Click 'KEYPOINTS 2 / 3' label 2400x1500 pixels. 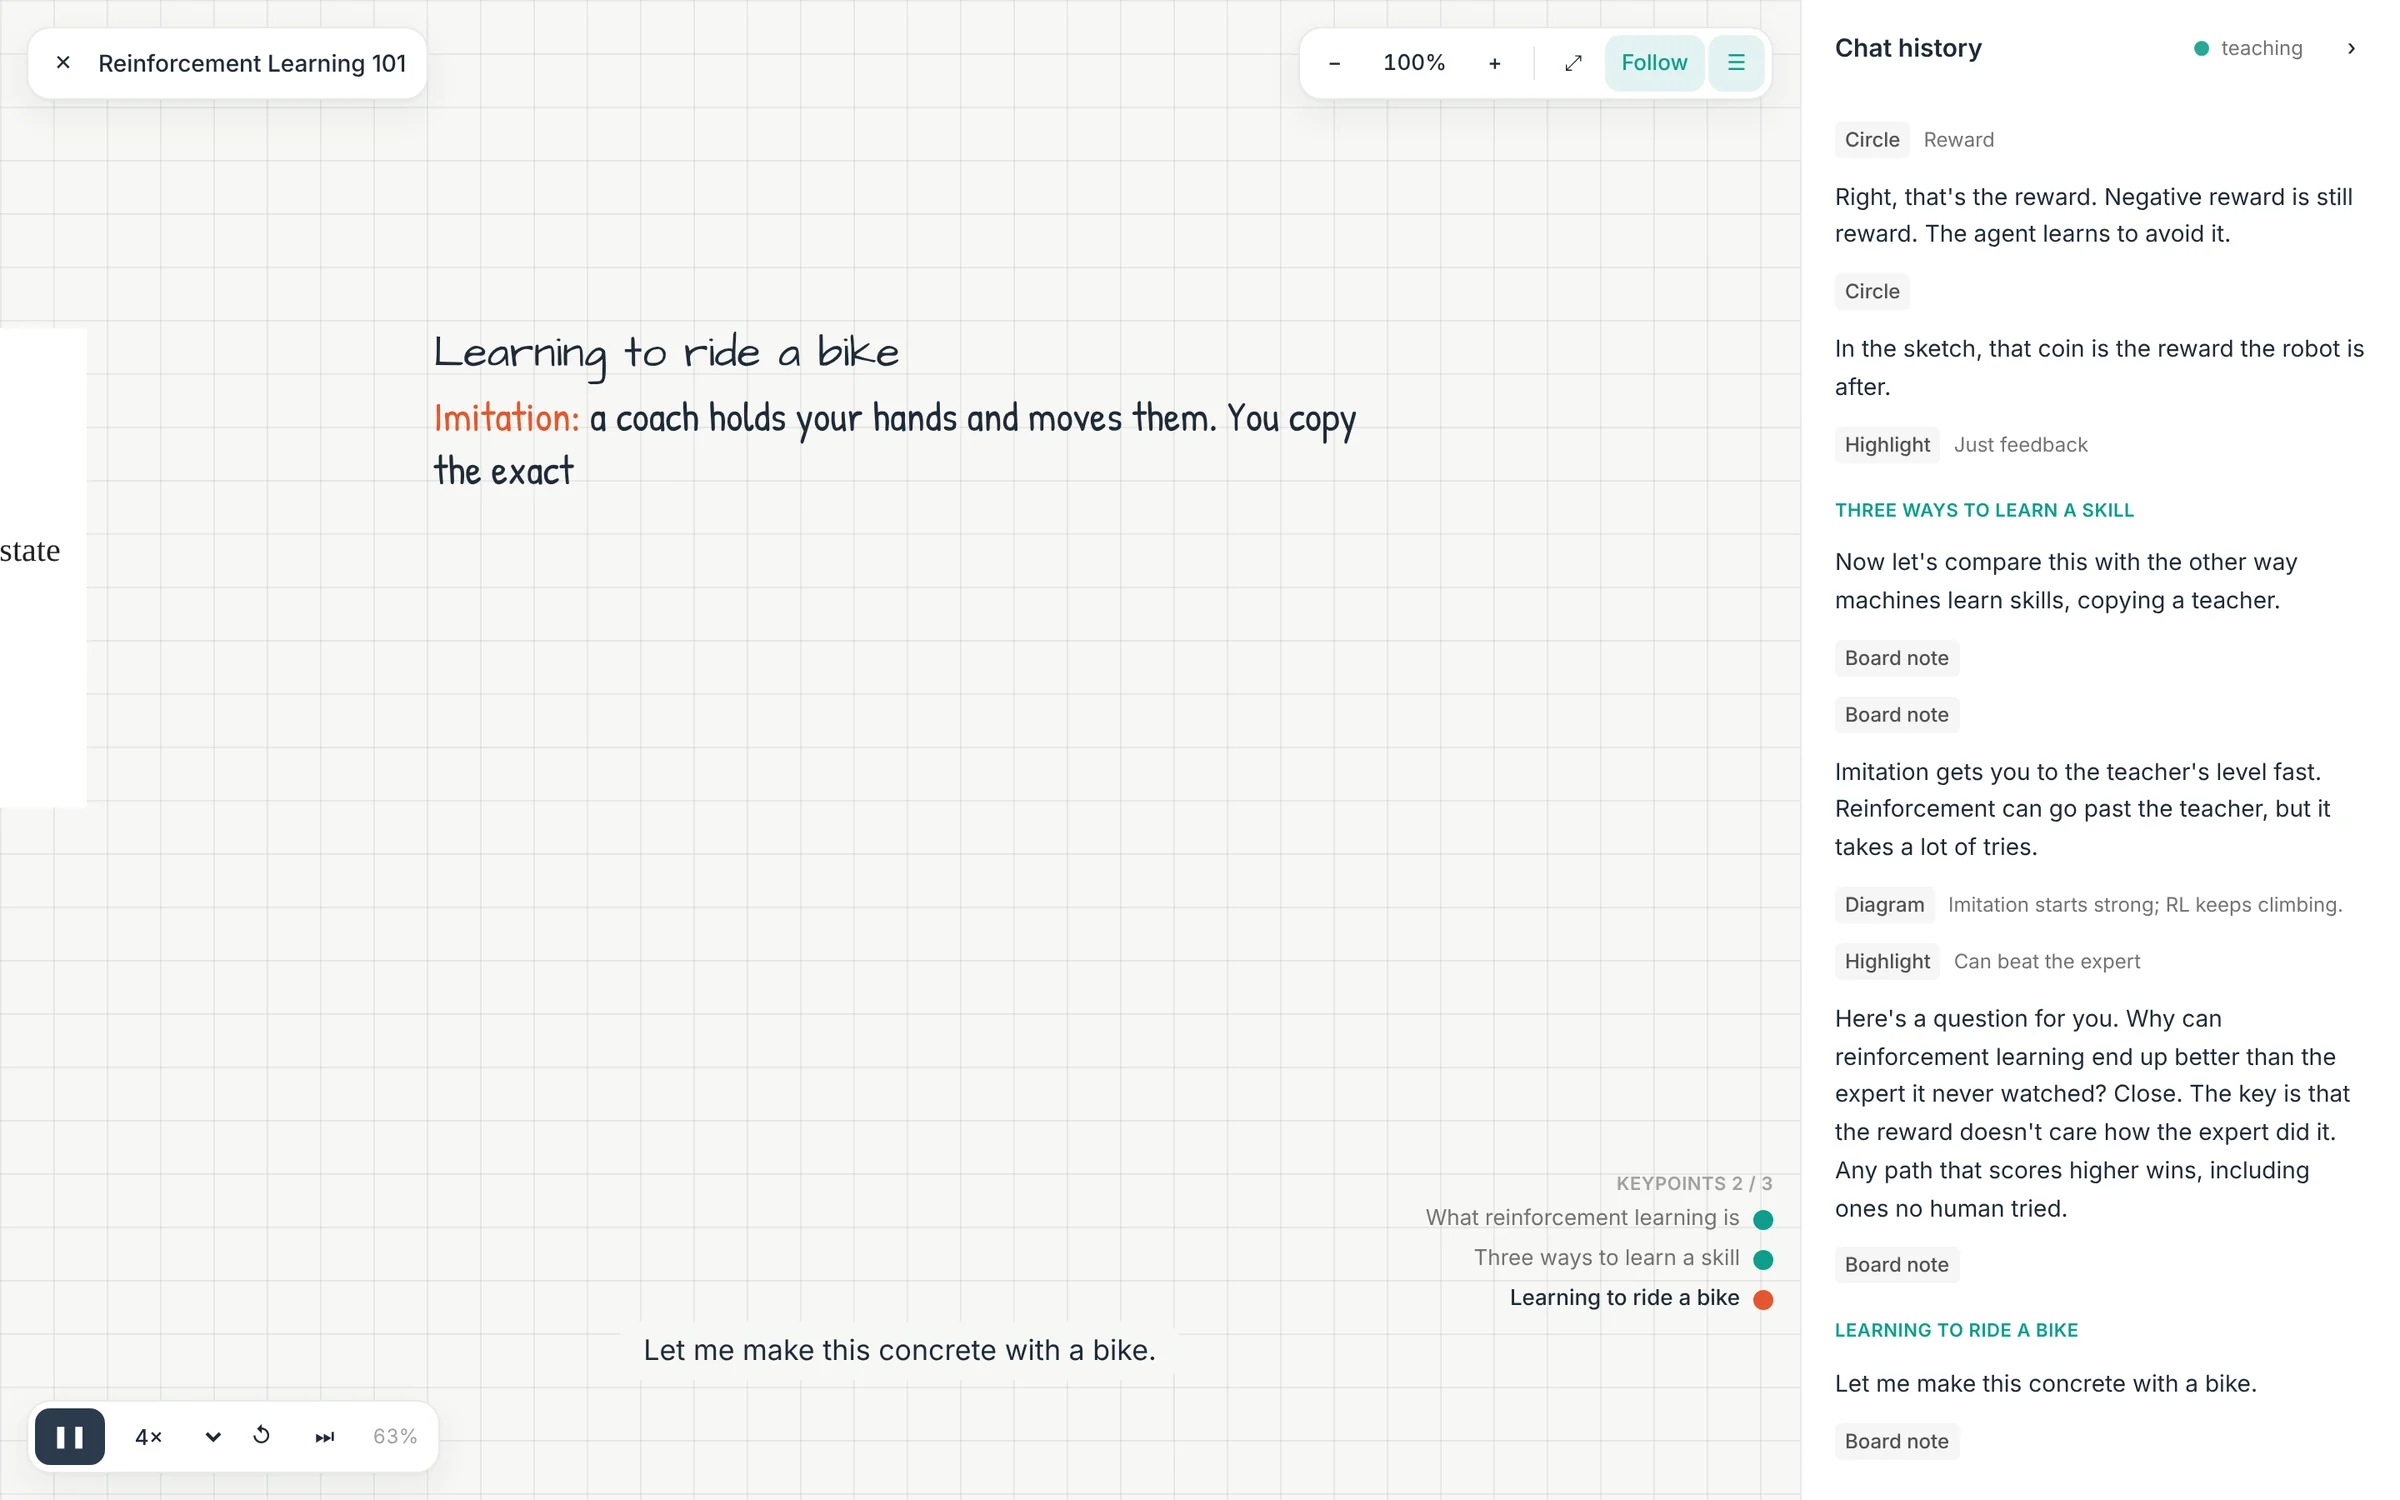[1694, 1183]
